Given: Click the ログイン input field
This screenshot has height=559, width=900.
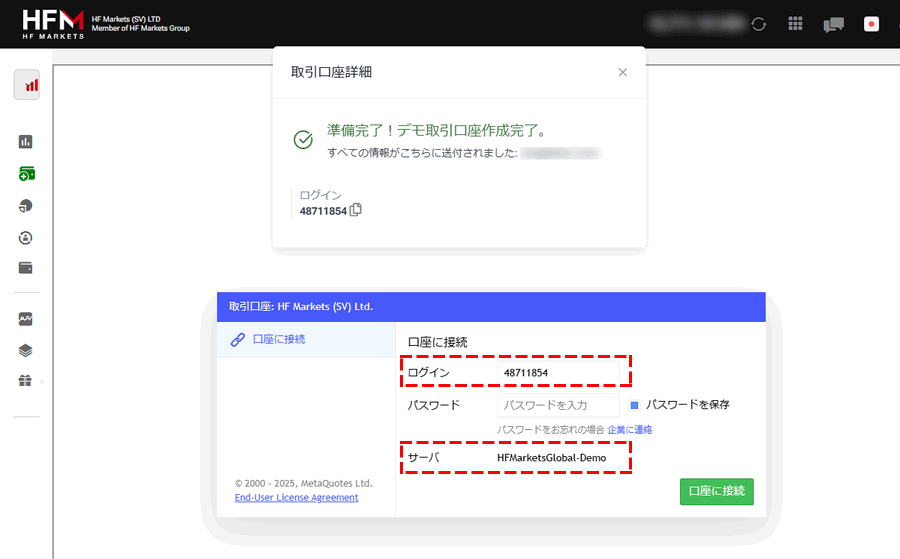Looking at the screenshot, I should click(558, 372).
